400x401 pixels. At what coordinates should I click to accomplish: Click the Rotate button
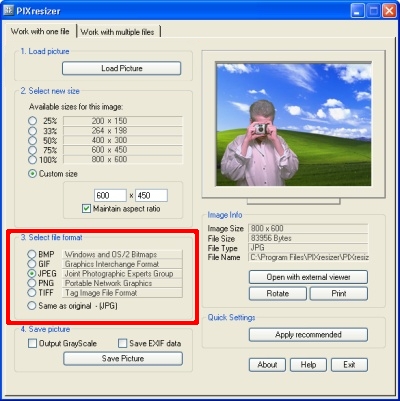pyautogui.click(x=278, y=294)
